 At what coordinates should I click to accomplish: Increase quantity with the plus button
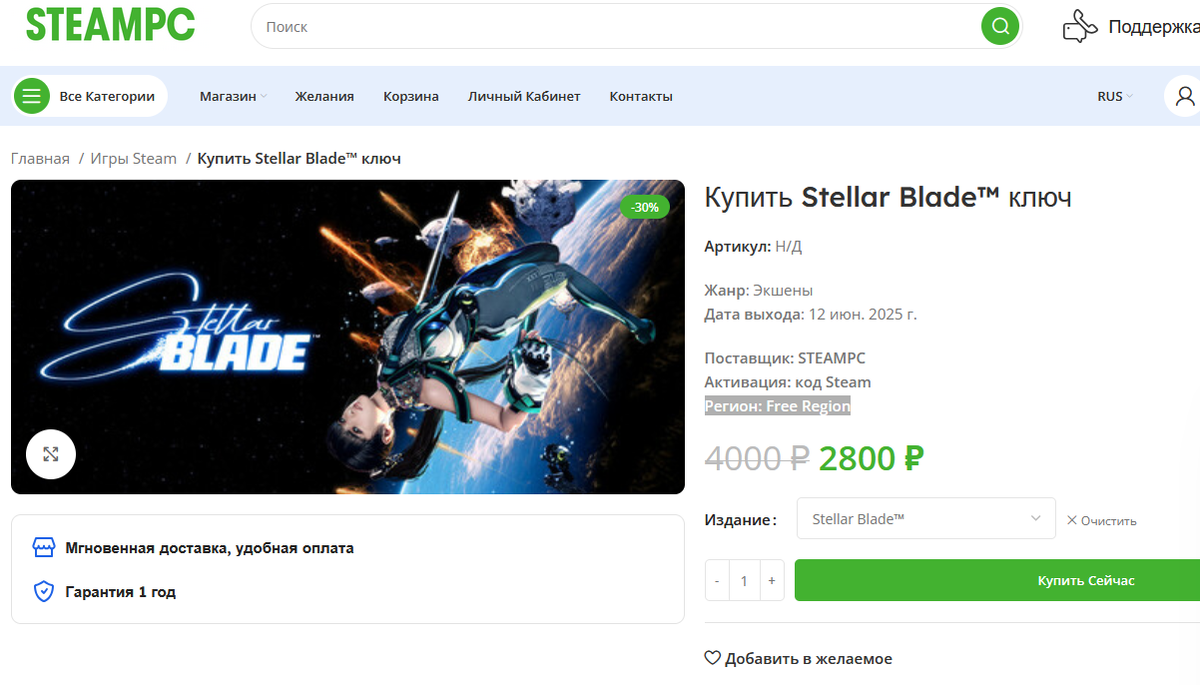pos(771,580)
